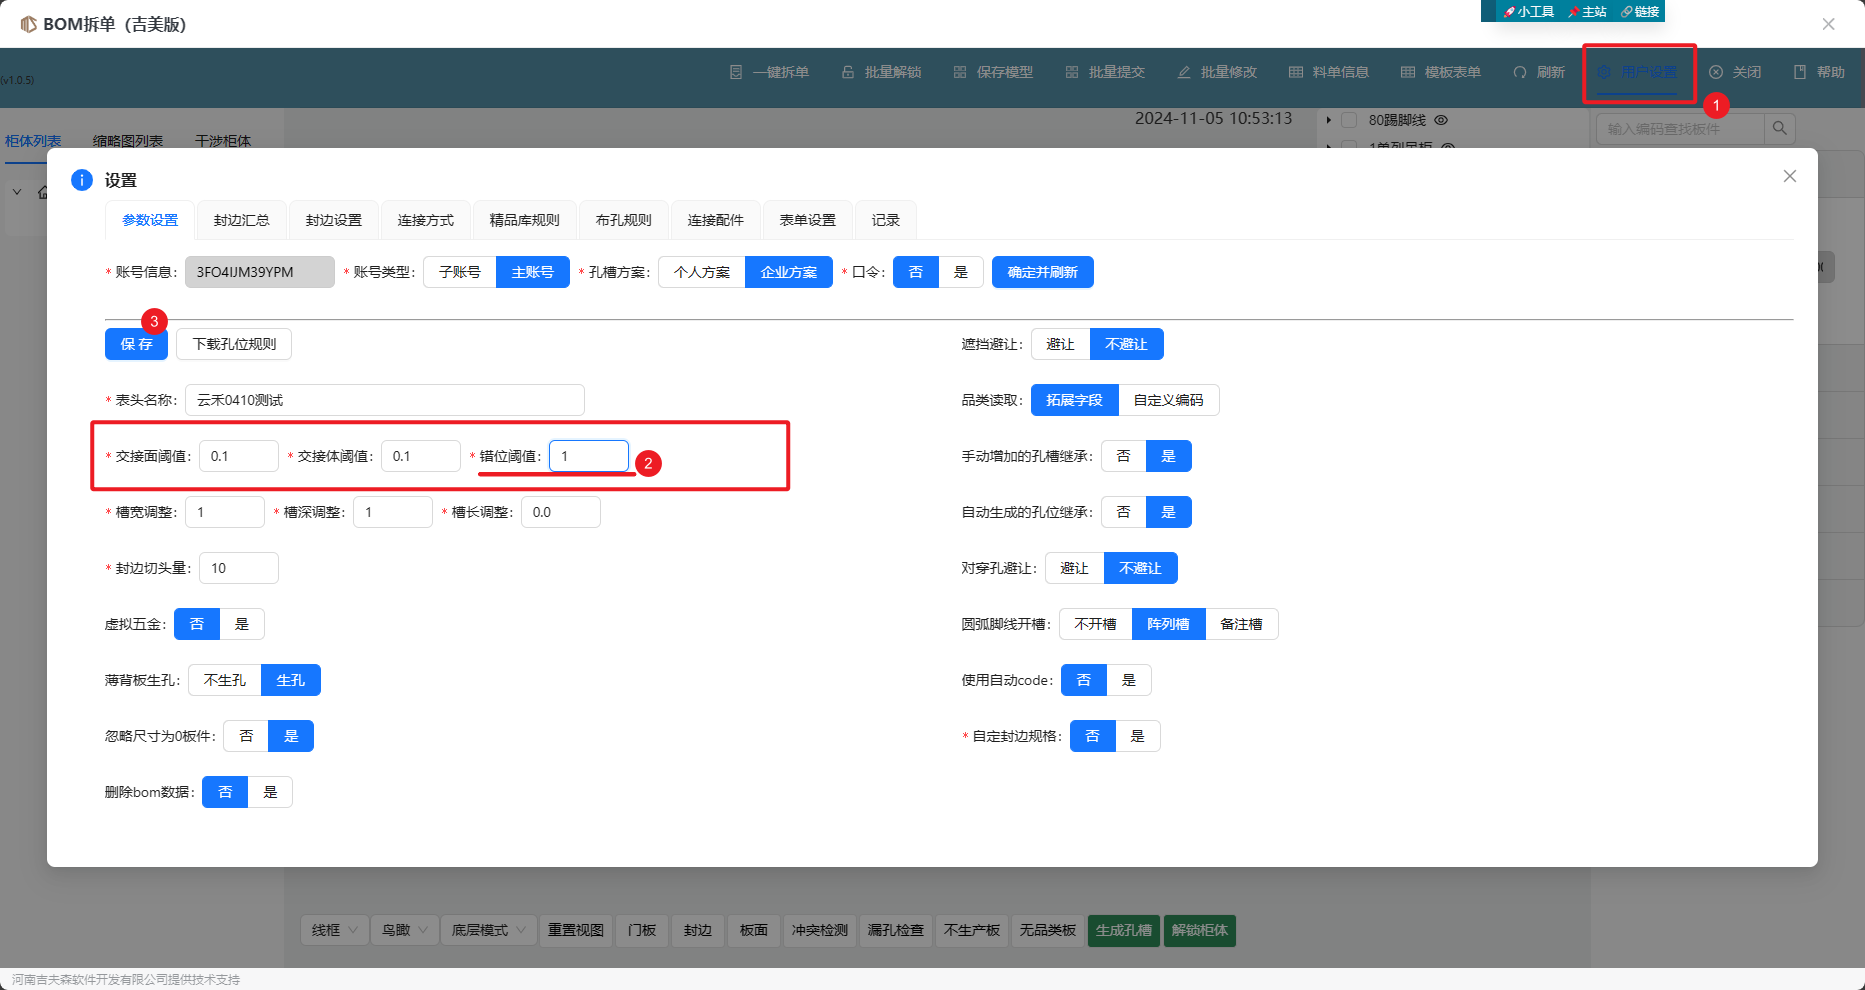Click the 料单信息 table icon
This screenshot has height=990, width=1865.
point(1296,72)
